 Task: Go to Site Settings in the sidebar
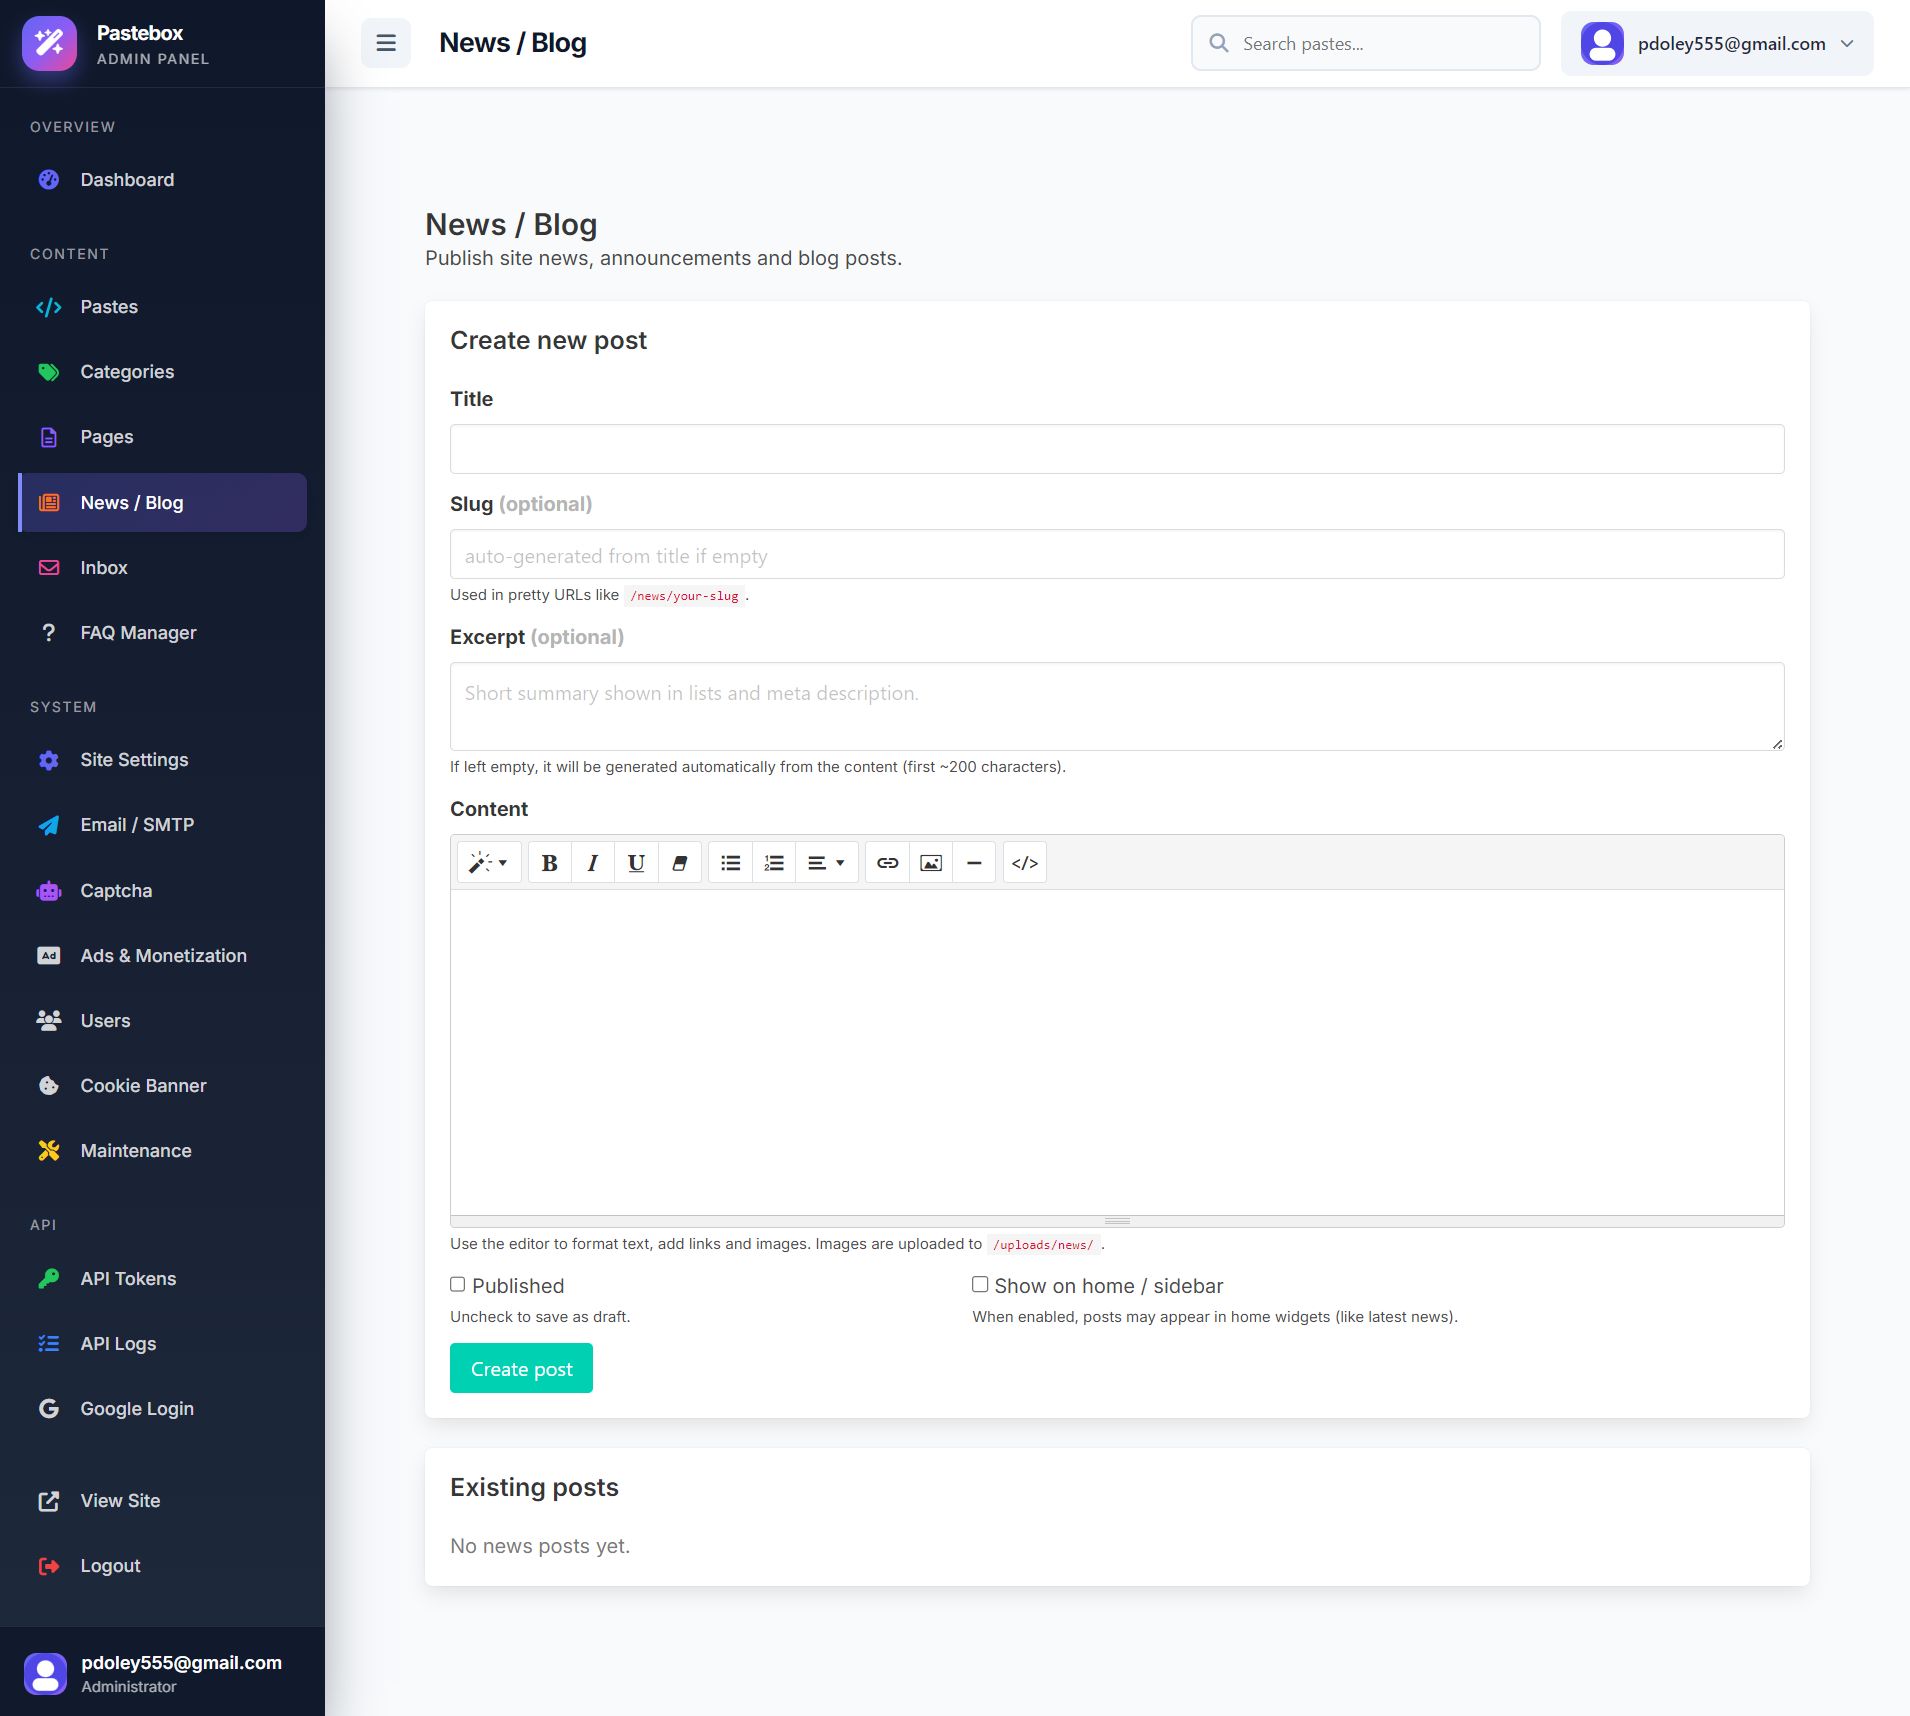(x=134, y=760)
